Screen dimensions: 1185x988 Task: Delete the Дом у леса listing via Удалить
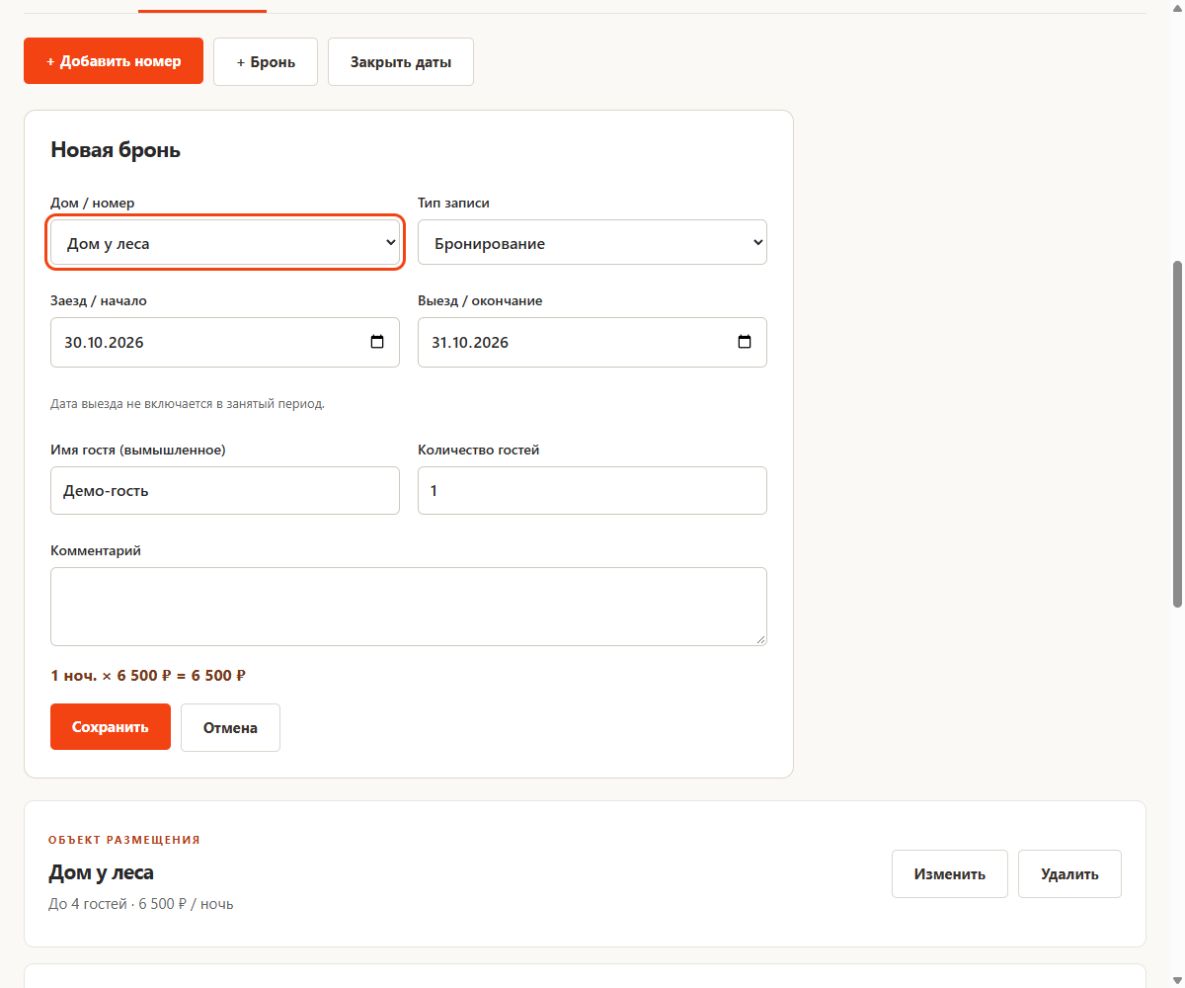click(x=1069, y=874)
